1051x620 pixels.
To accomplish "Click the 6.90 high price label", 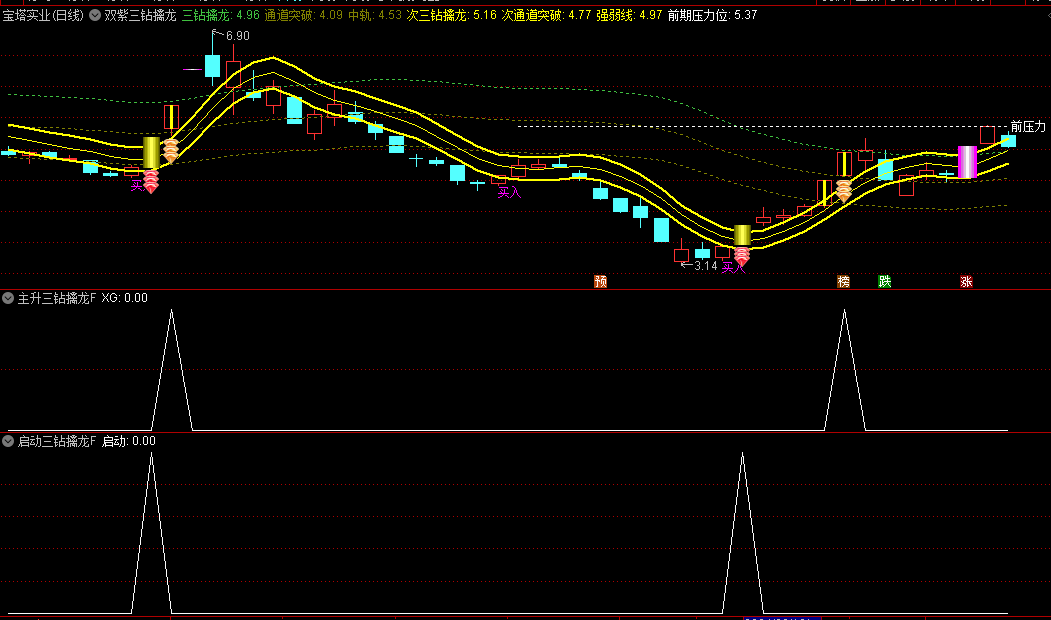I will tap(237, 36).
